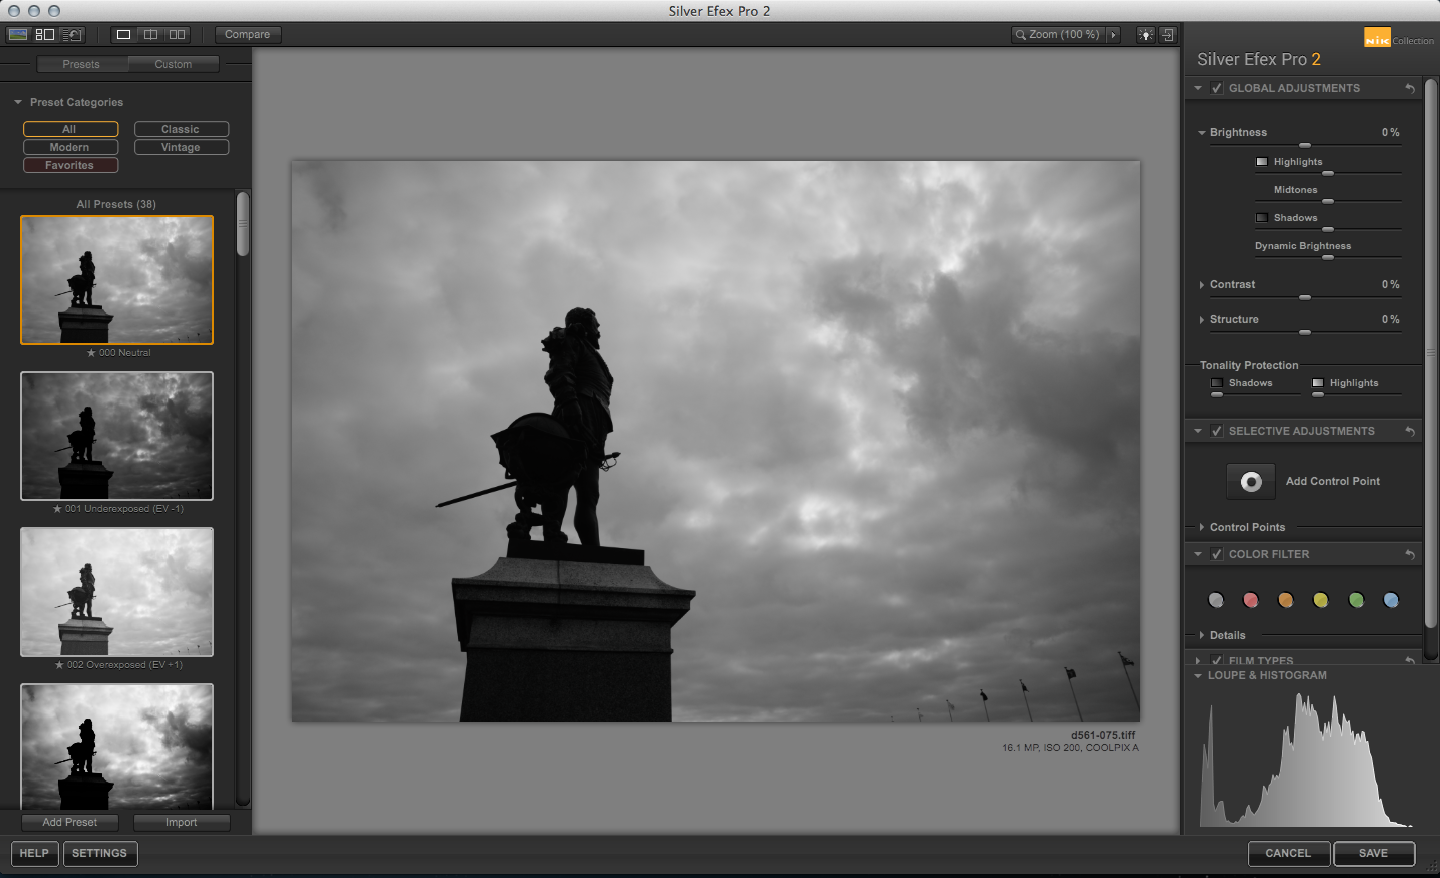Toggle the Selective Adjustments checkbox
The height and width of the screenshot is (878, 1440).
(1217, 431)
